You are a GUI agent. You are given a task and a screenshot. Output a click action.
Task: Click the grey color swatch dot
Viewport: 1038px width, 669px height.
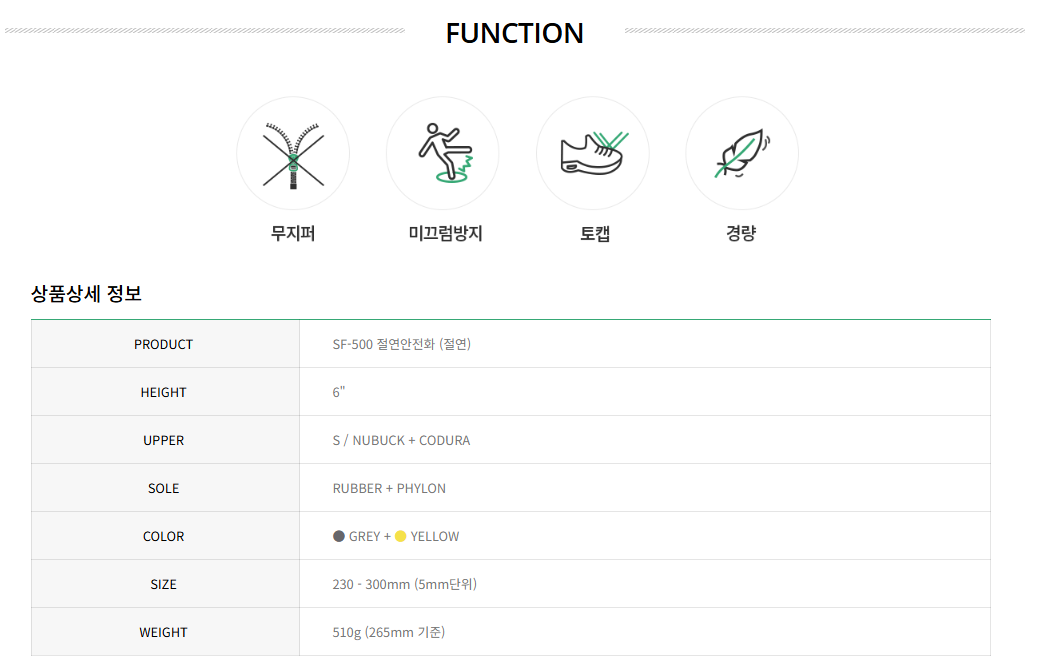(339, 536)
